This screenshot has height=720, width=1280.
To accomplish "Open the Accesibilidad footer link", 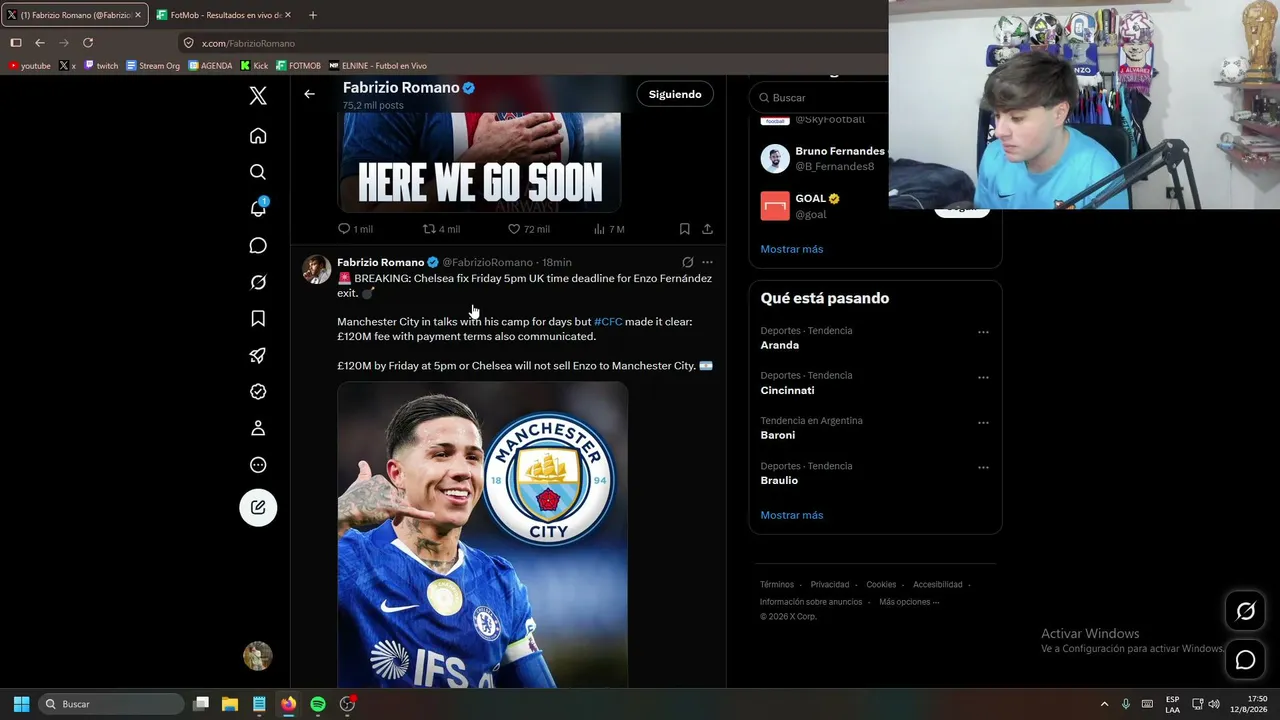I will (x=938, y=585).
